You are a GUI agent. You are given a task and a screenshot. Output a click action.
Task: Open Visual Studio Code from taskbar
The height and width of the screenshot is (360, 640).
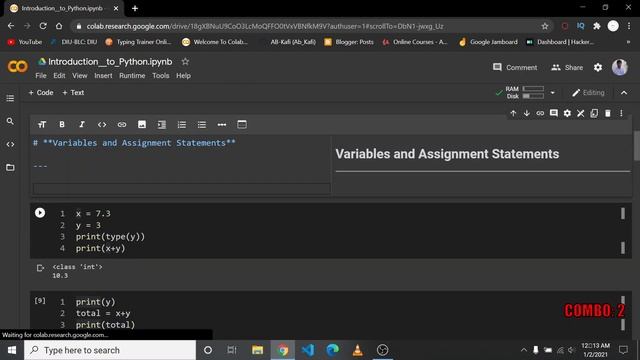click(308, 350)
